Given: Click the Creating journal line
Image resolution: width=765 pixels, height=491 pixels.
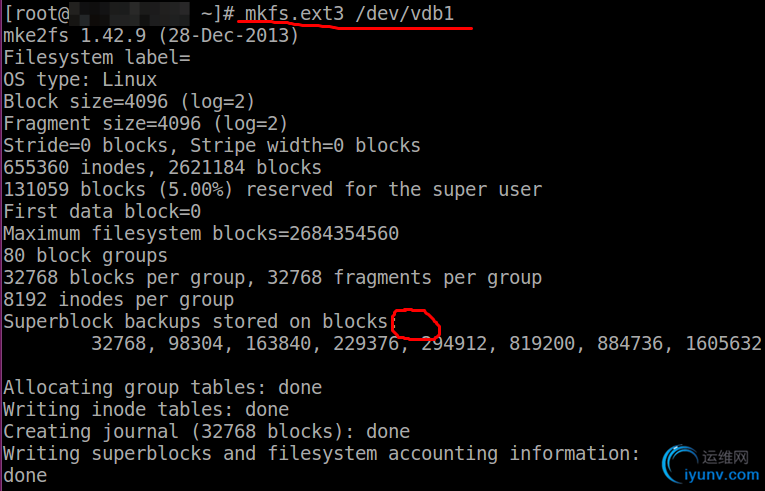Looking at the screenshot, I should pyautogui.click(x=206, y=431).
